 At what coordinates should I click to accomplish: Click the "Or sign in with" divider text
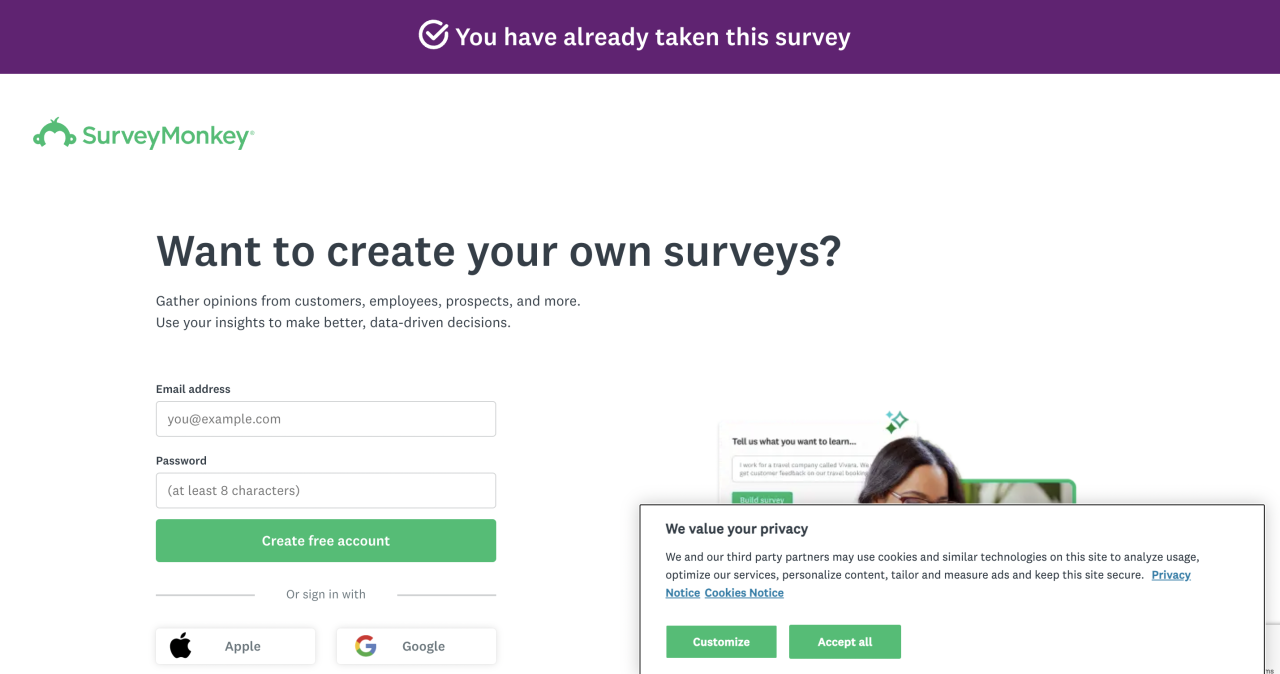tap(326, 594)
